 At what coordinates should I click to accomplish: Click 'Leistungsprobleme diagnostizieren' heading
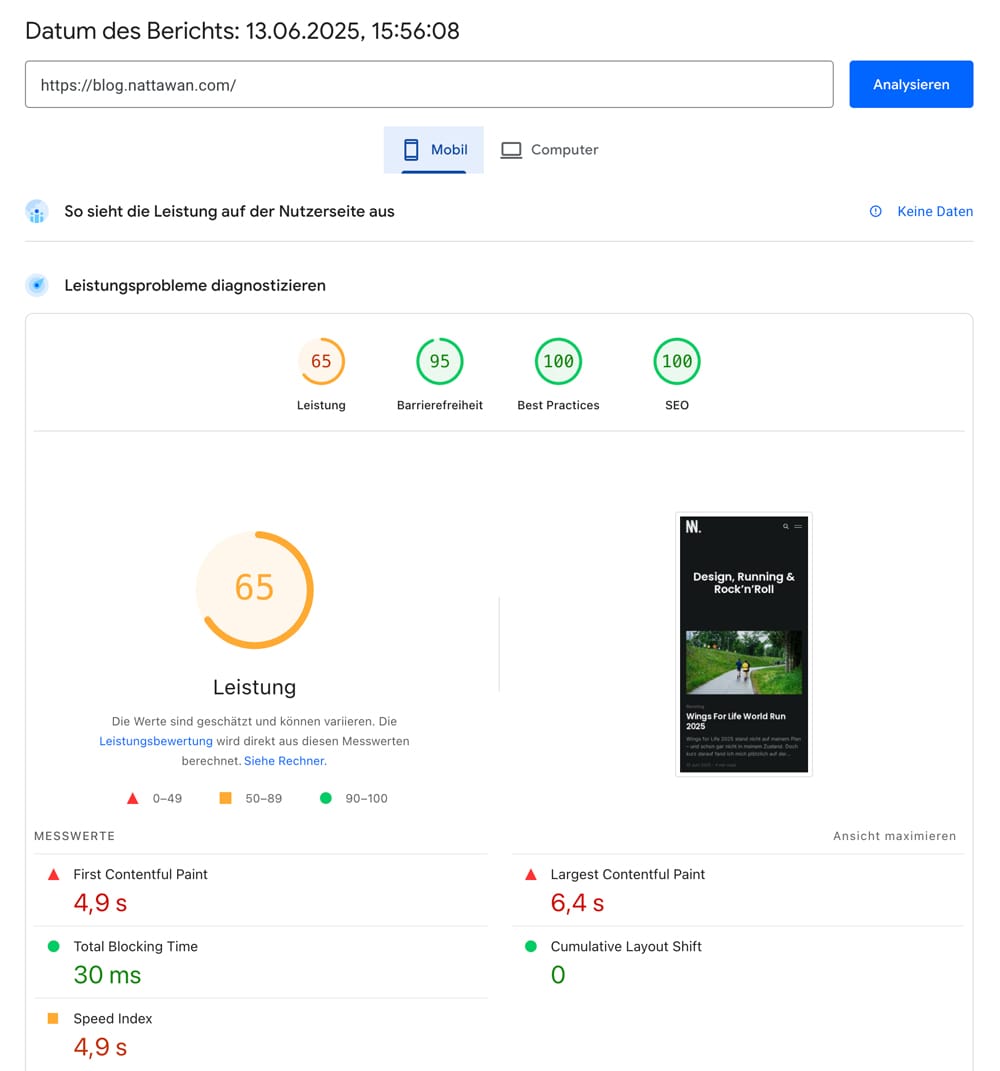tap(195, 286)
